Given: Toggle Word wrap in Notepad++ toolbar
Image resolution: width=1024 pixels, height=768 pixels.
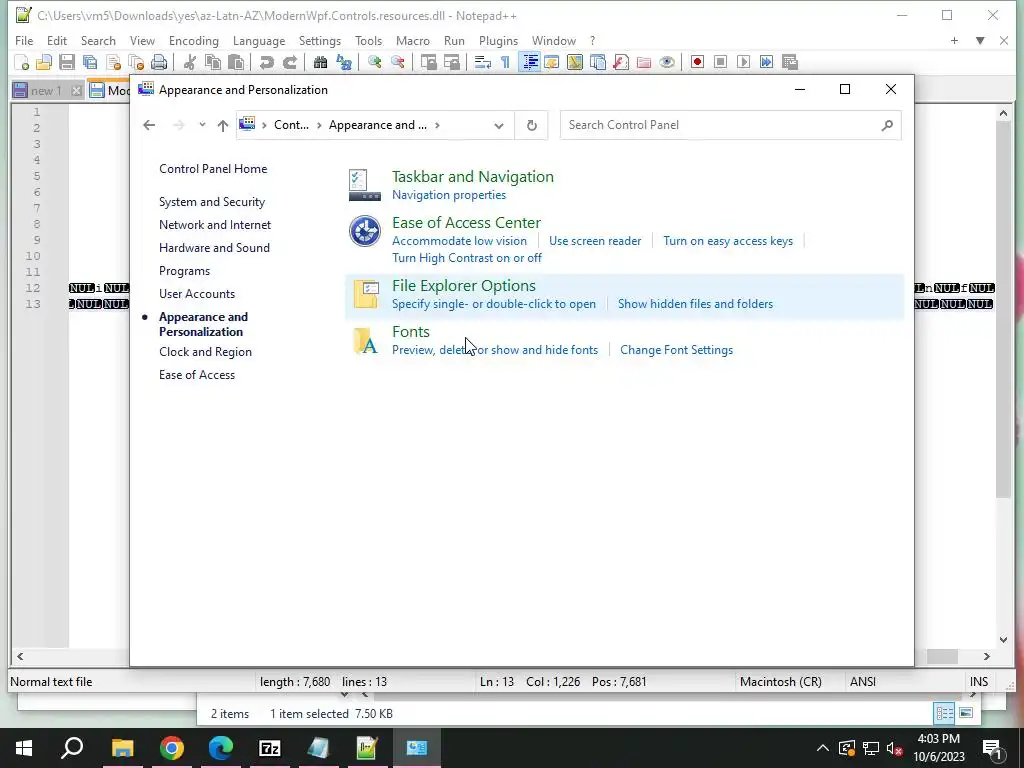Looking at the screenshot, I should click(x=483, y=62).
